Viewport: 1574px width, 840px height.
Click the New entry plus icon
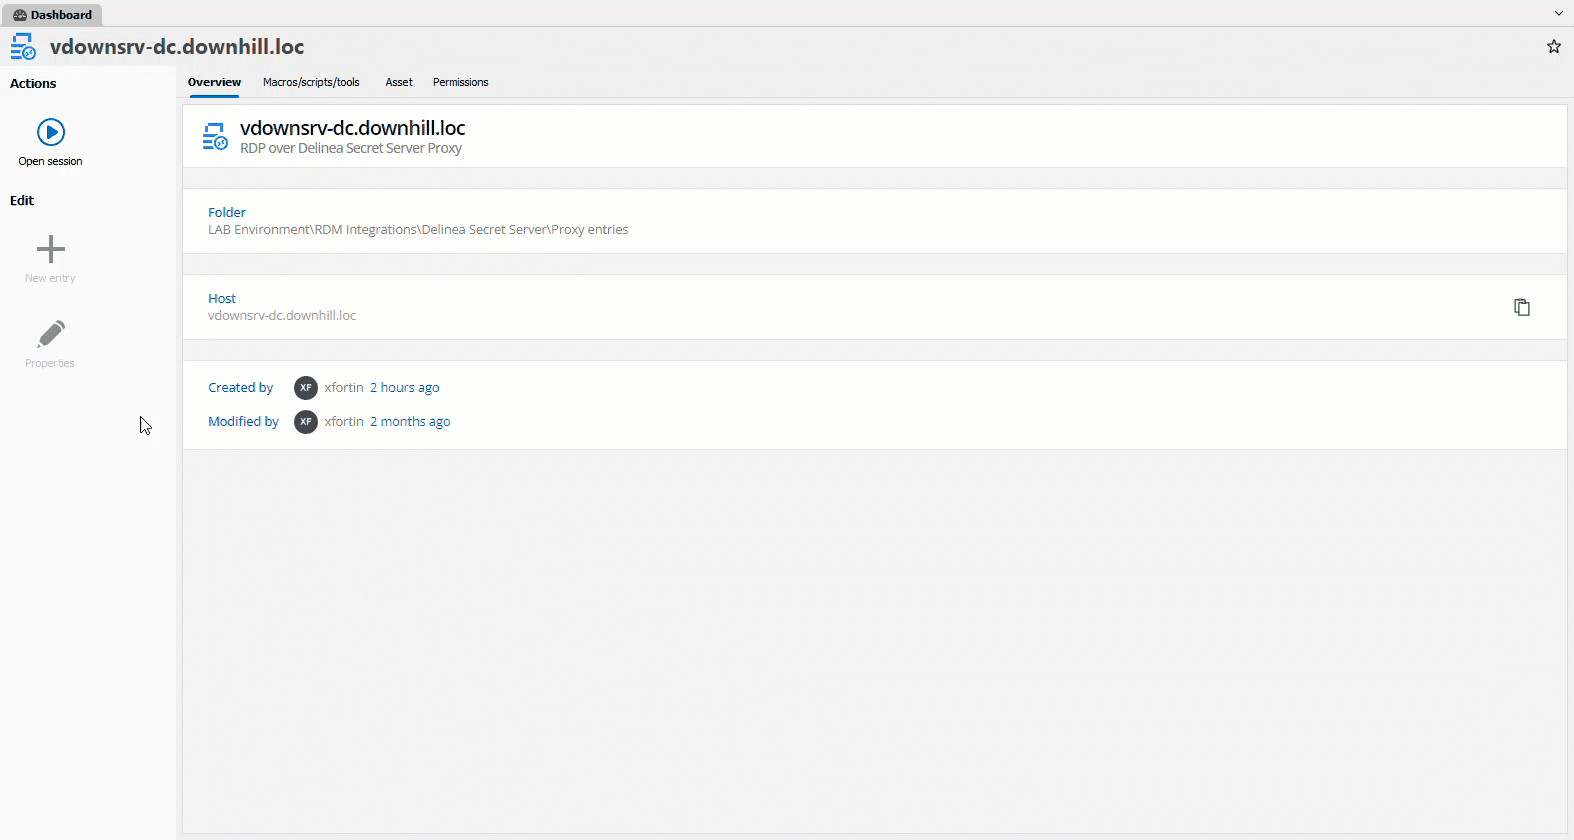pyautogui.click(x=50, y=249)
